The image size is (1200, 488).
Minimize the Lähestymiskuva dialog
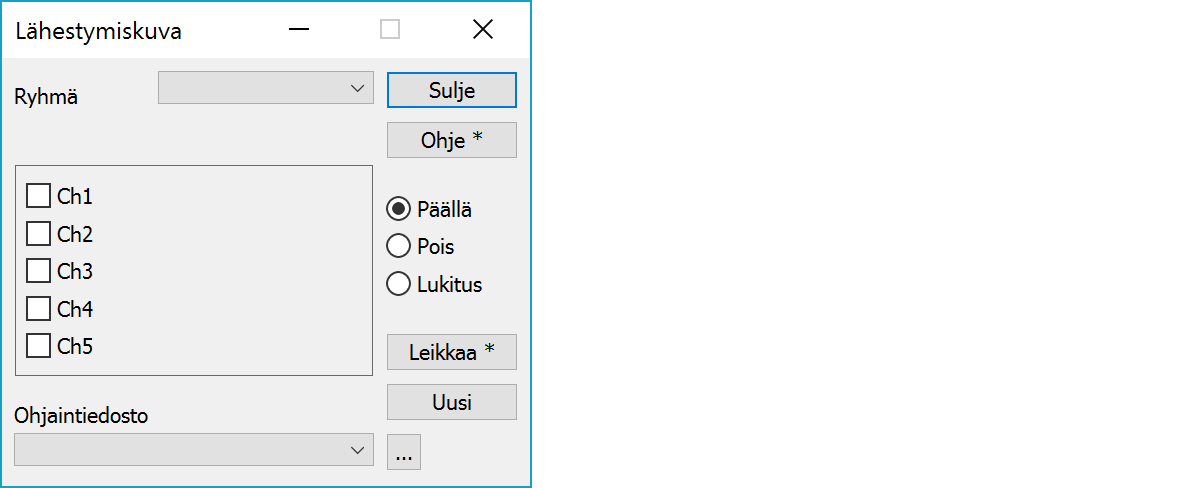[x=298, y=30]
